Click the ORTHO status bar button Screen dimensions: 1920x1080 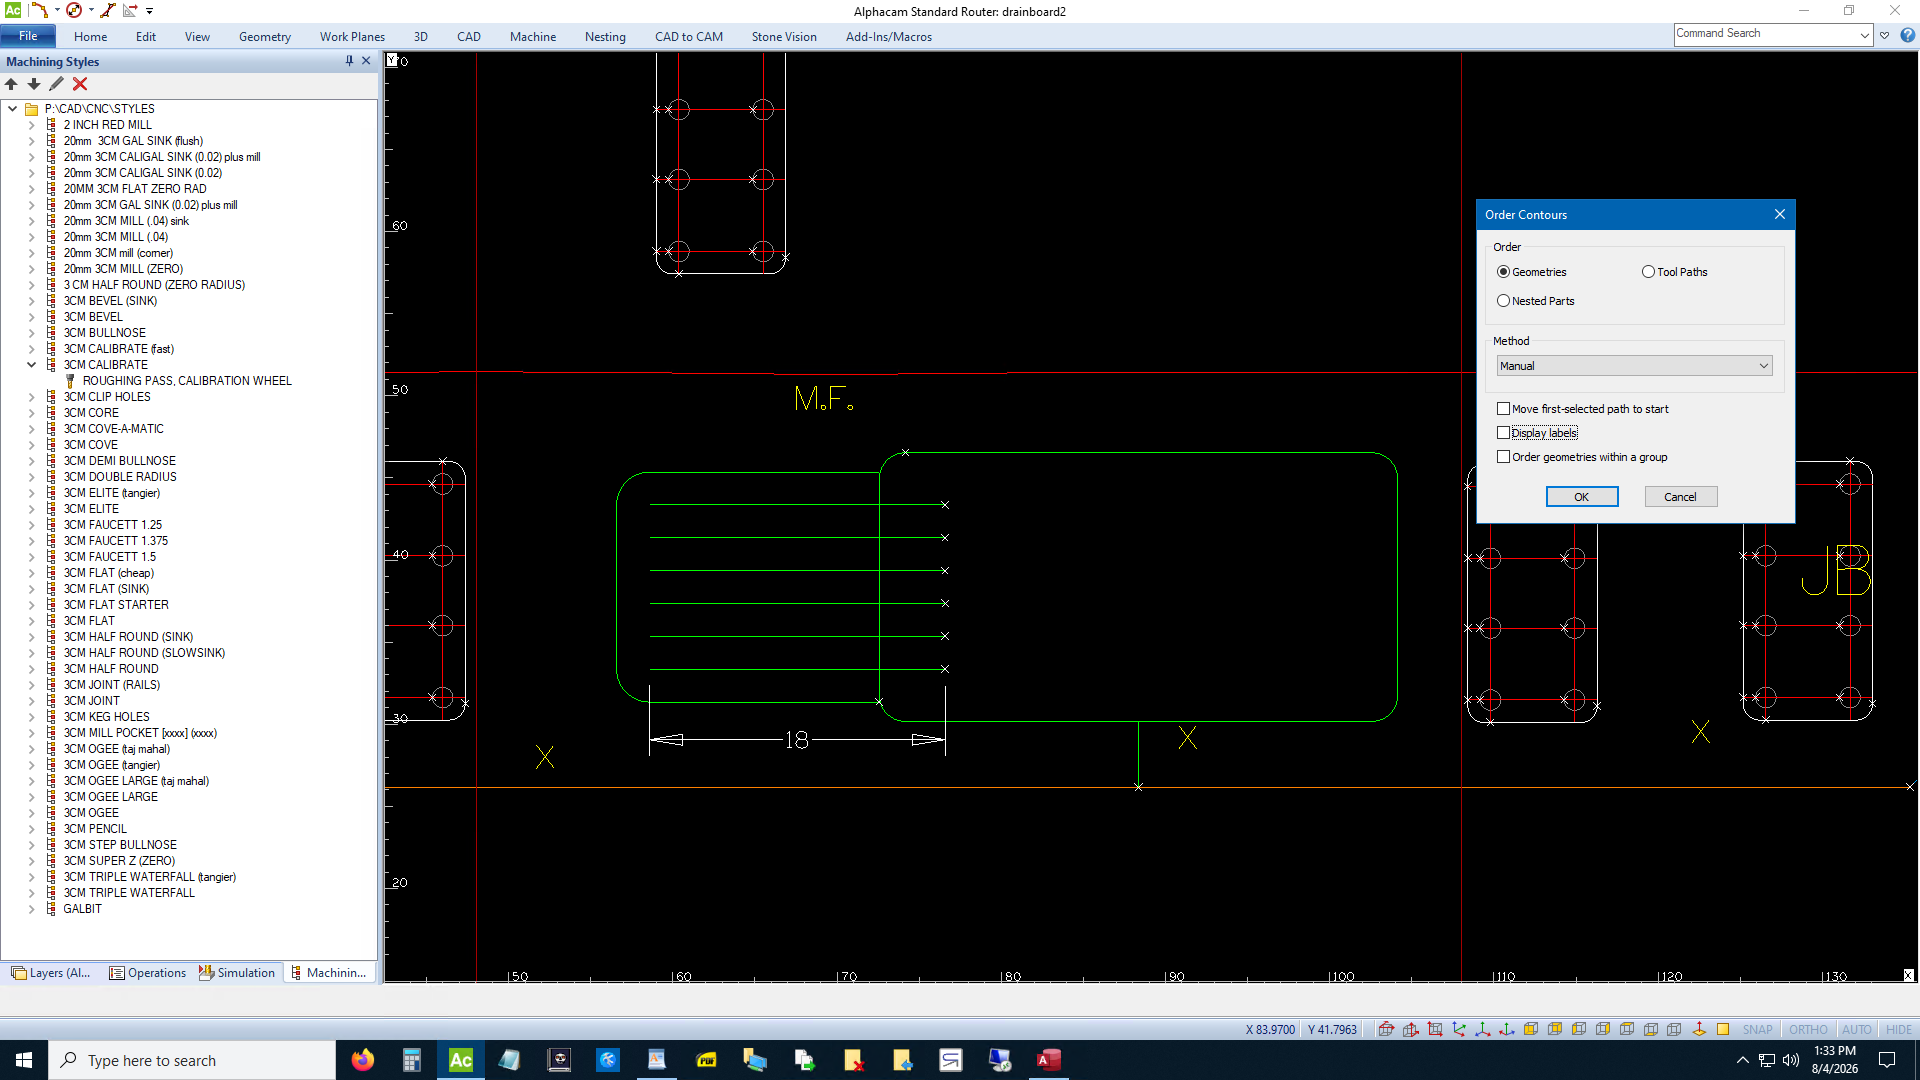tap(1807, 1029)
